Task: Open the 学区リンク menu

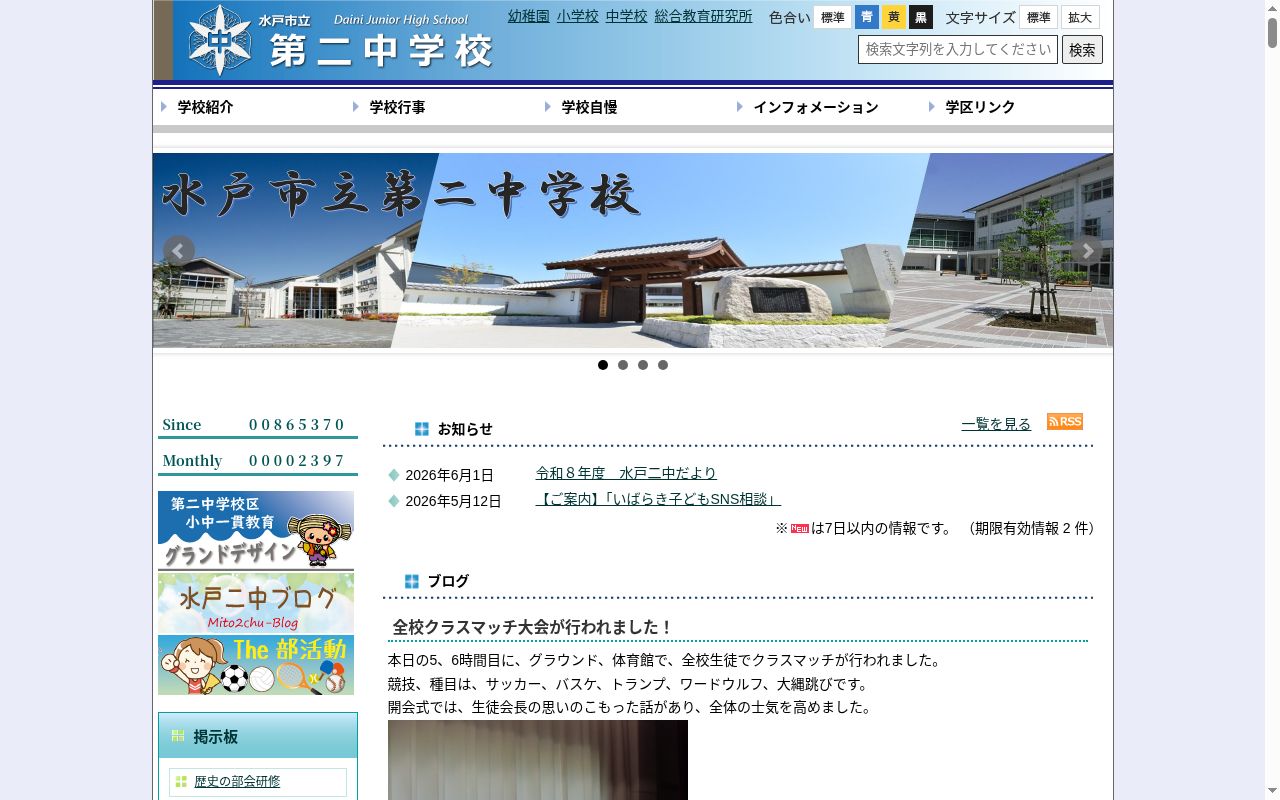Action: pos(980,107)
